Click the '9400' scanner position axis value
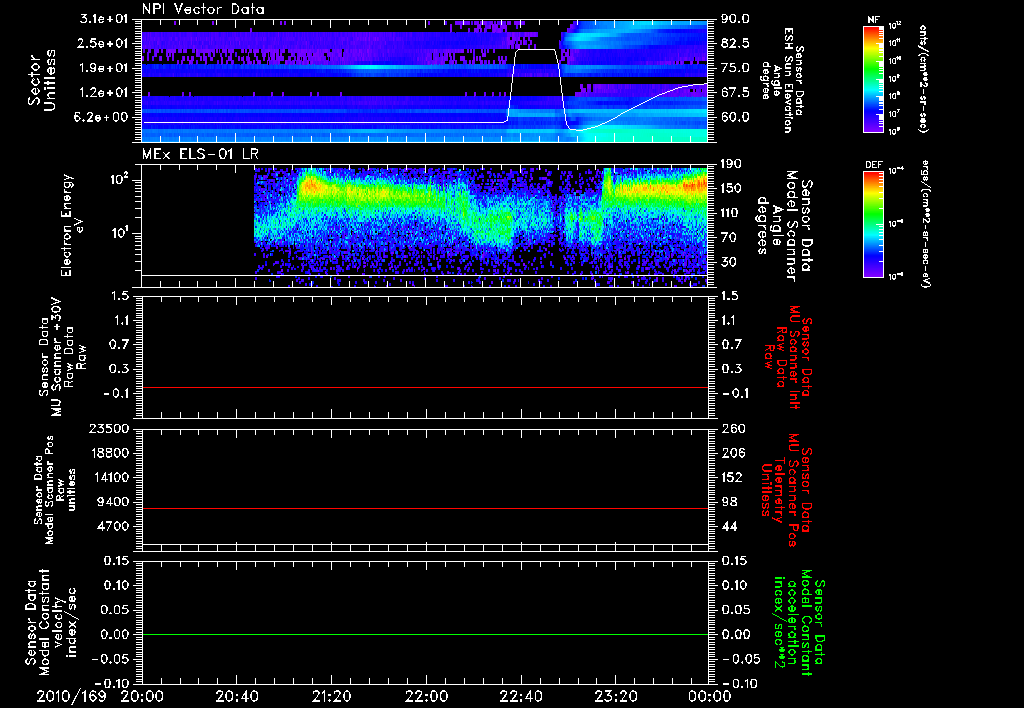The width and height of the screenshot is (1024, 708). pos(114,502)
